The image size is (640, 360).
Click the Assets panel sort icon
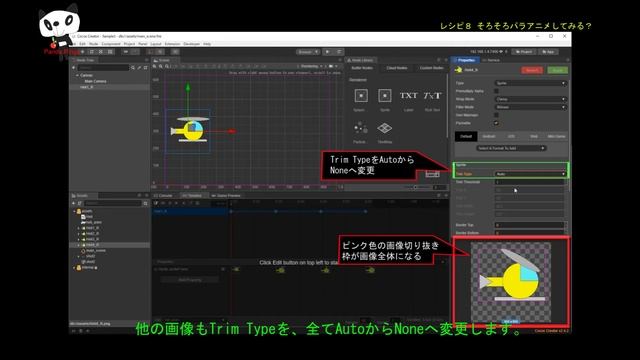(x=80, y=203)
